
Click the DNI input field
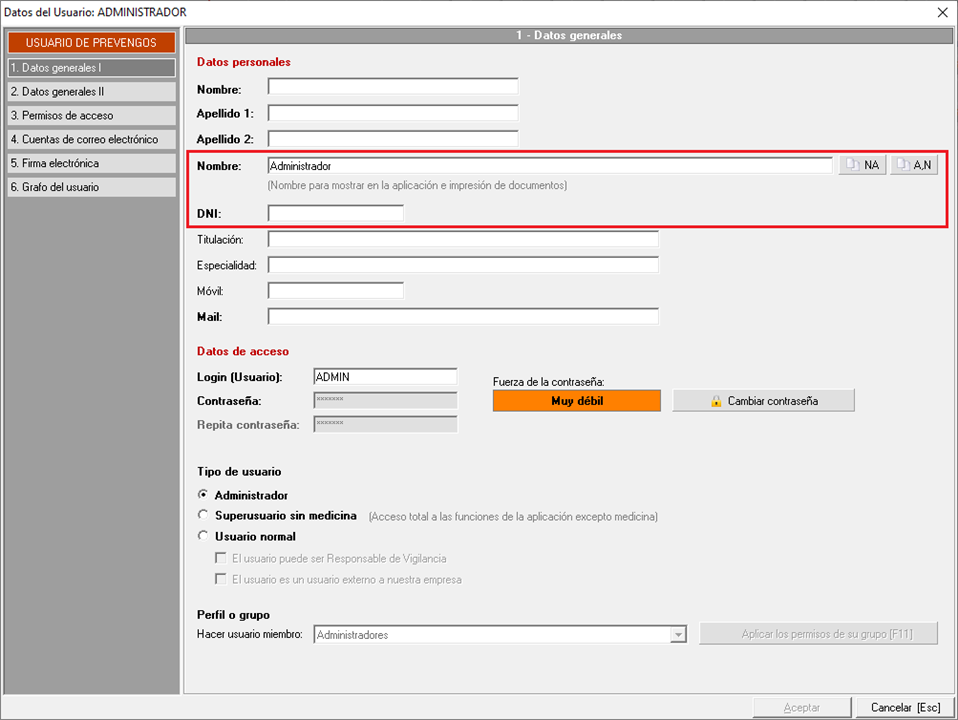(x=335, y=213)
